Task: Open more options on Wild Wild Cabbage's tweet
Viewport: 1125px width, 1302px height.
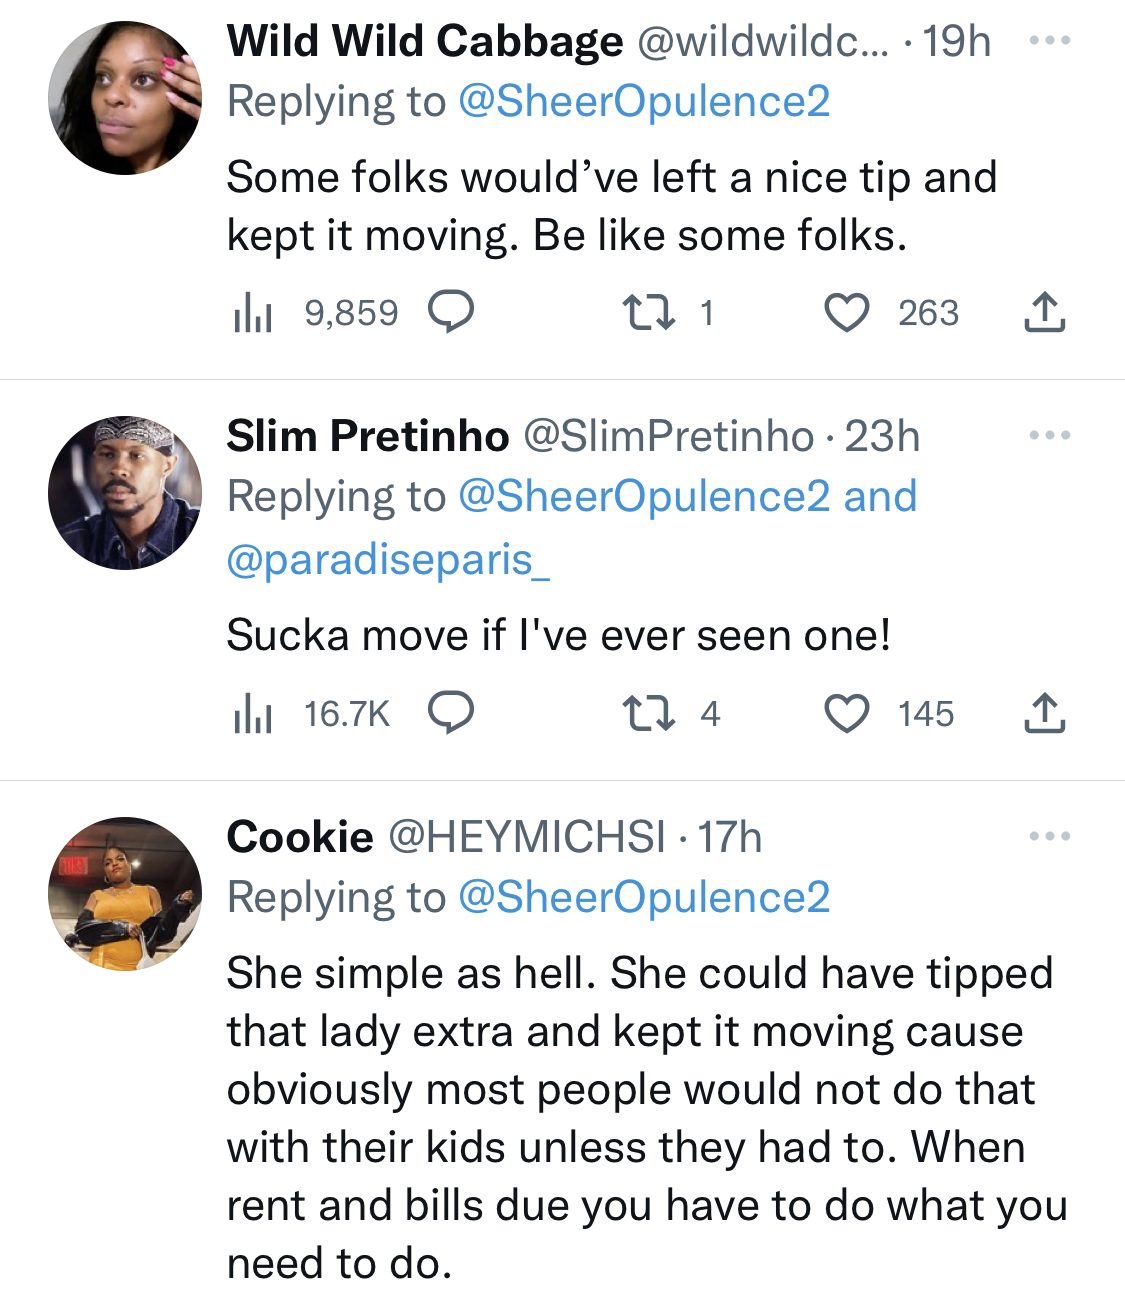Action: [x=1050, y=41]
